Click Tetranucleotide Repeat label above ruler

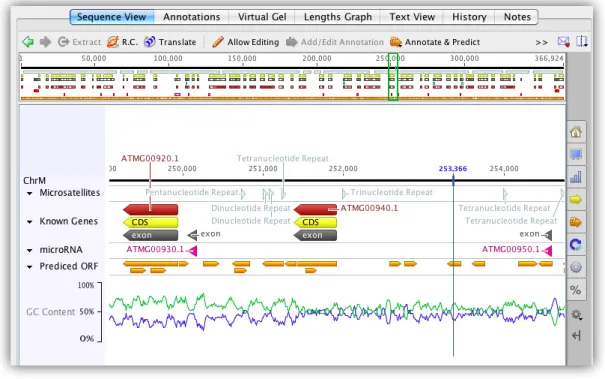282,158
